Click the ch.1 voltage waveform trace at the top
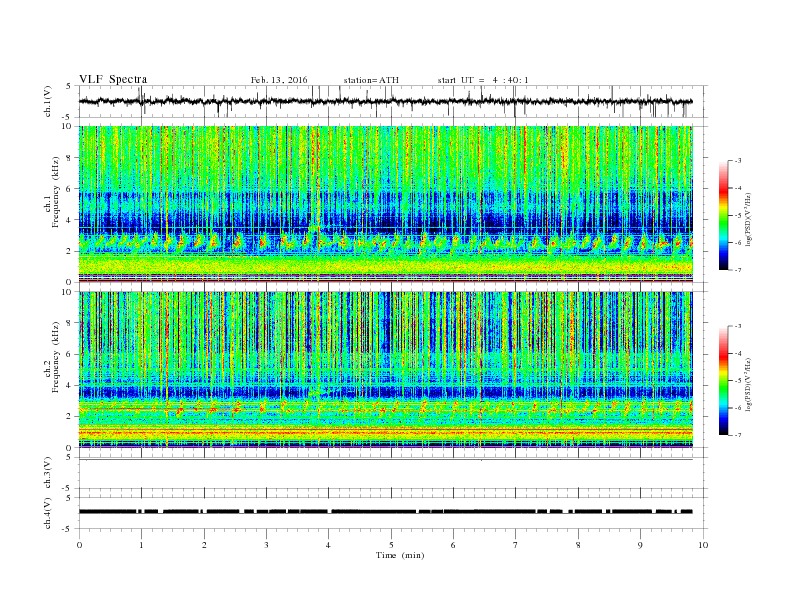This screenshot has width=792, height=612. pos(386,101)
